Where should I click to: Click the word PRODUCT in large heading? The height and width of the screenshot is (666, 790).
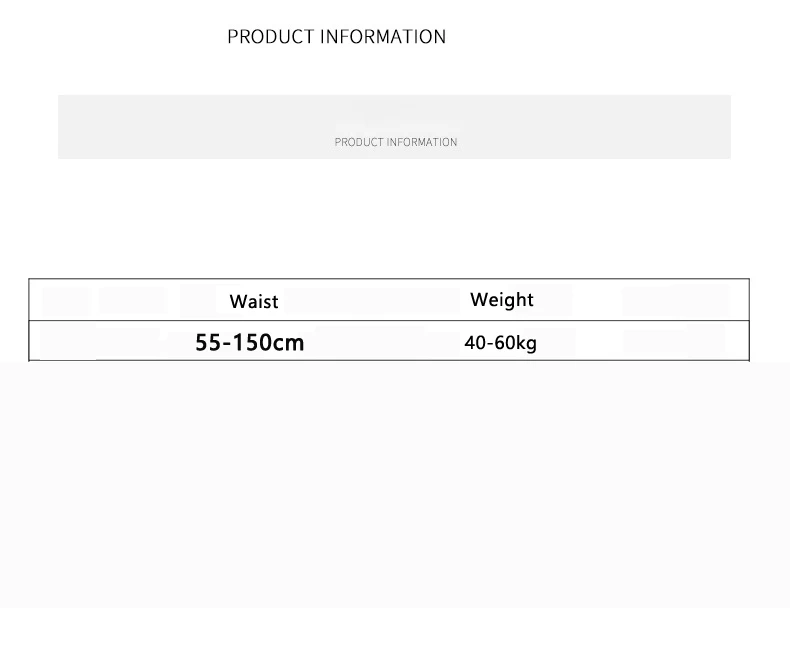point(271,37)
